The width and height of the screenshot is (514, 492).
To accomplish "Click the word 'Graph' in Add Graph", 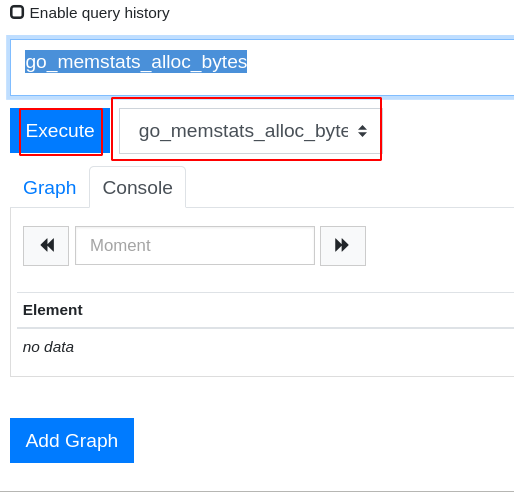I will (91, 441).
